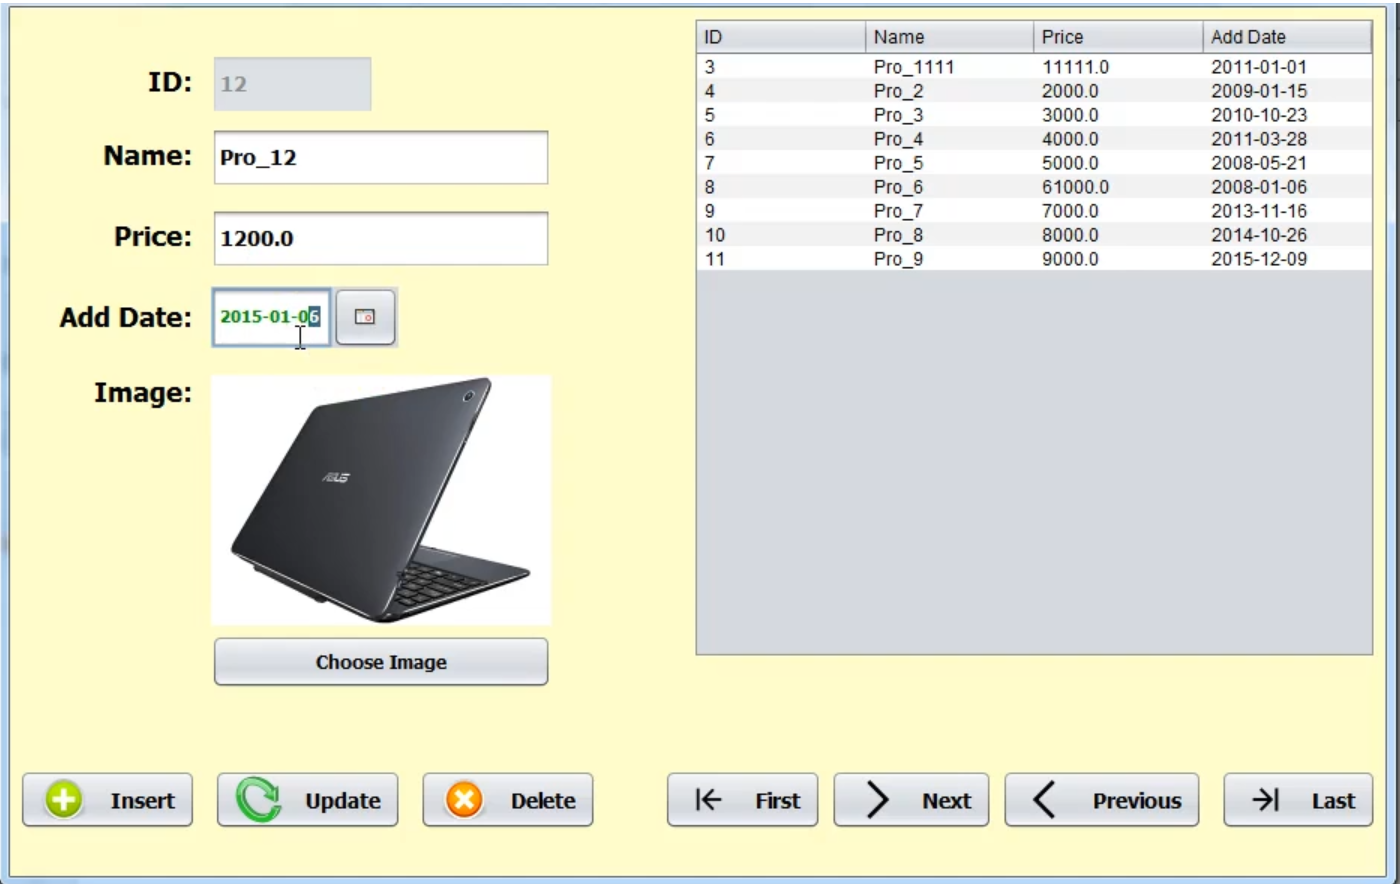This screenshot has height=884, width=1400.
Task: Select the Pro_7 table cell
Action: (x=950, y=211)
